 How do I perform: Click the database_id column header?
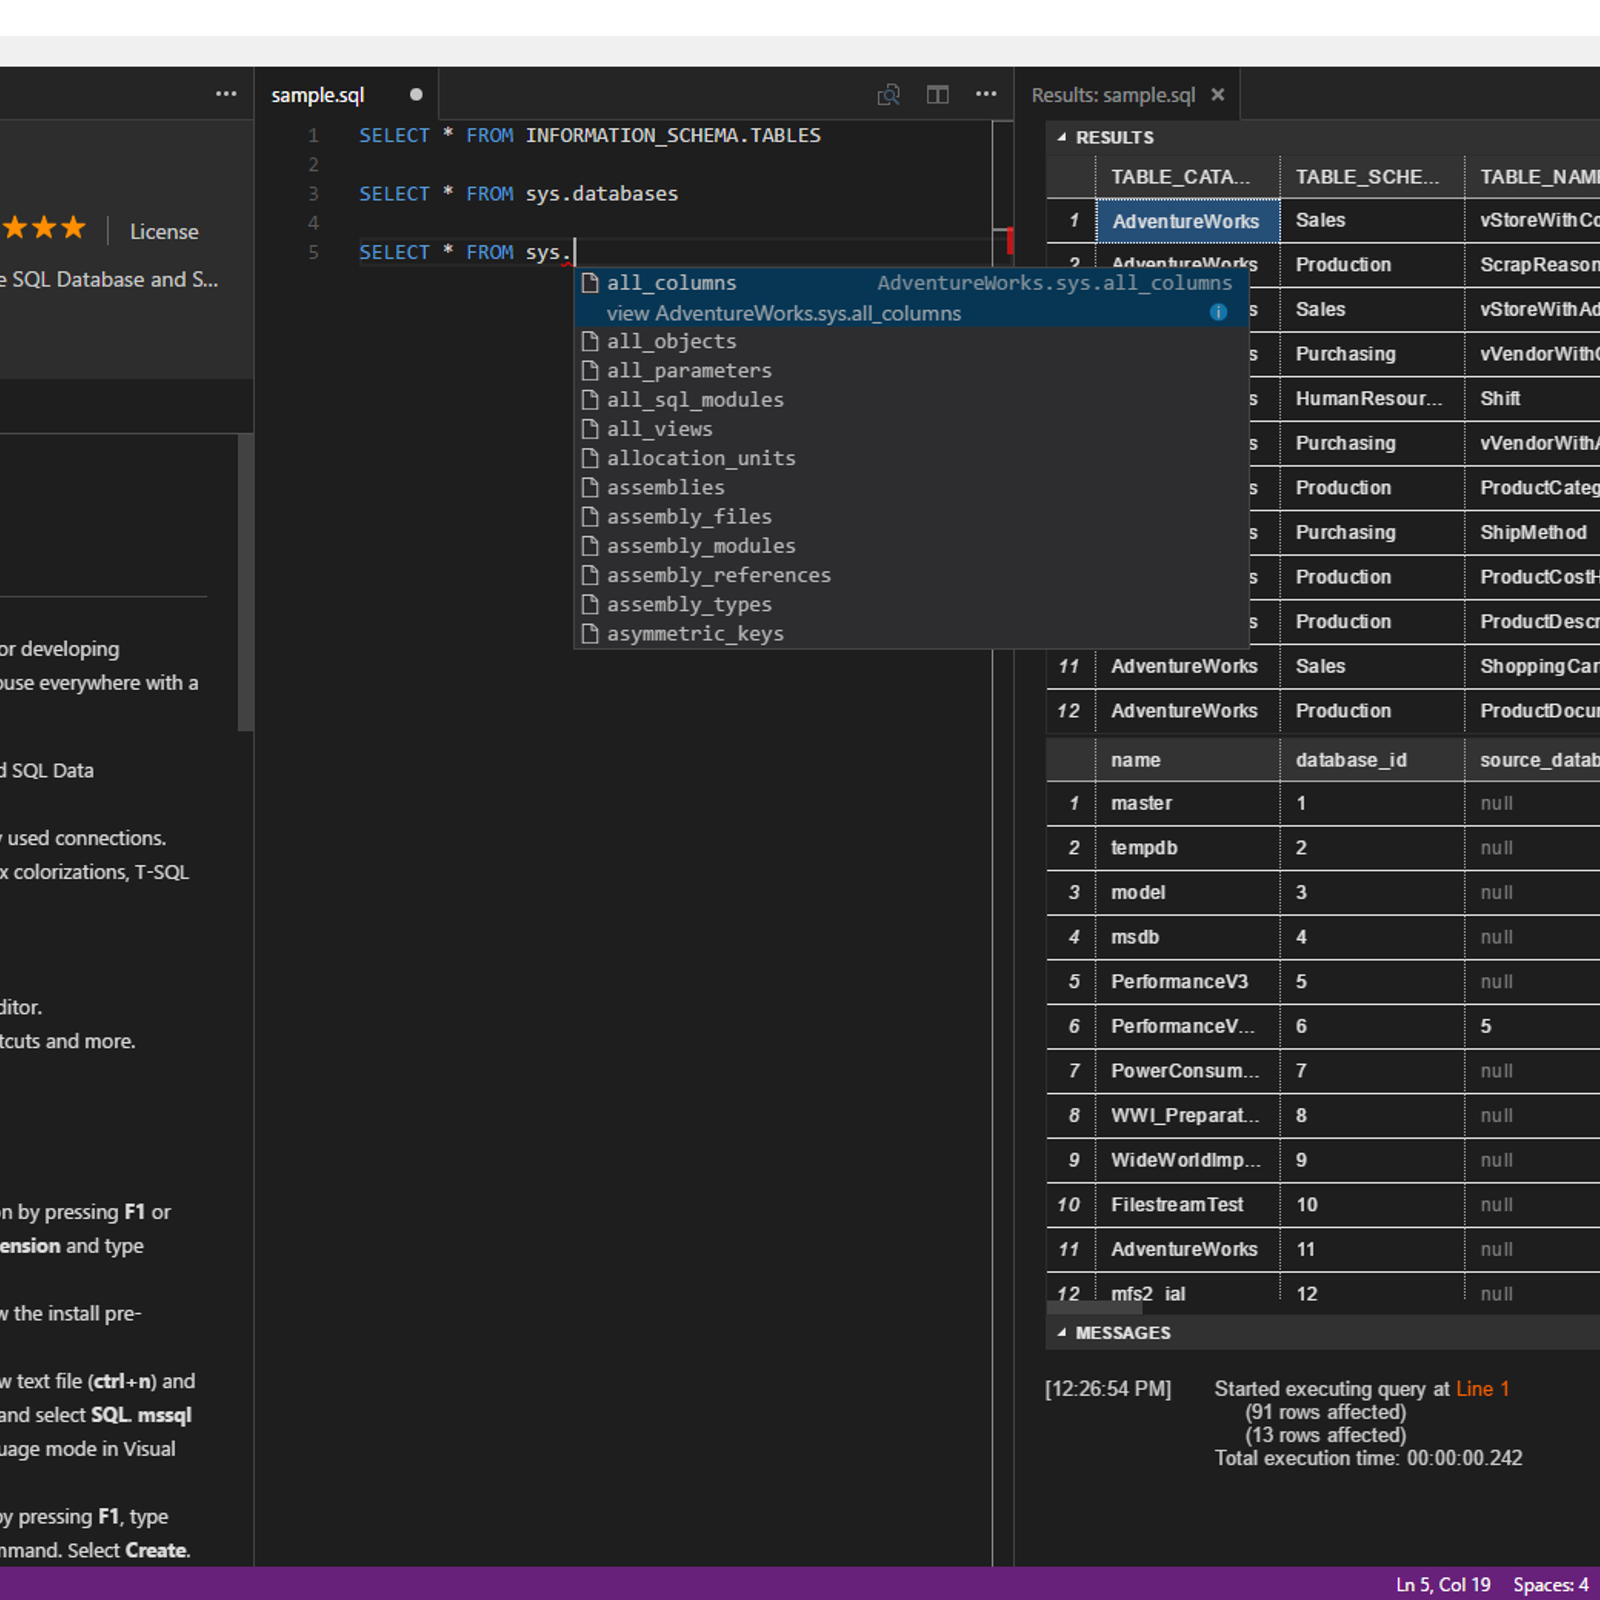coord(1371,760)
